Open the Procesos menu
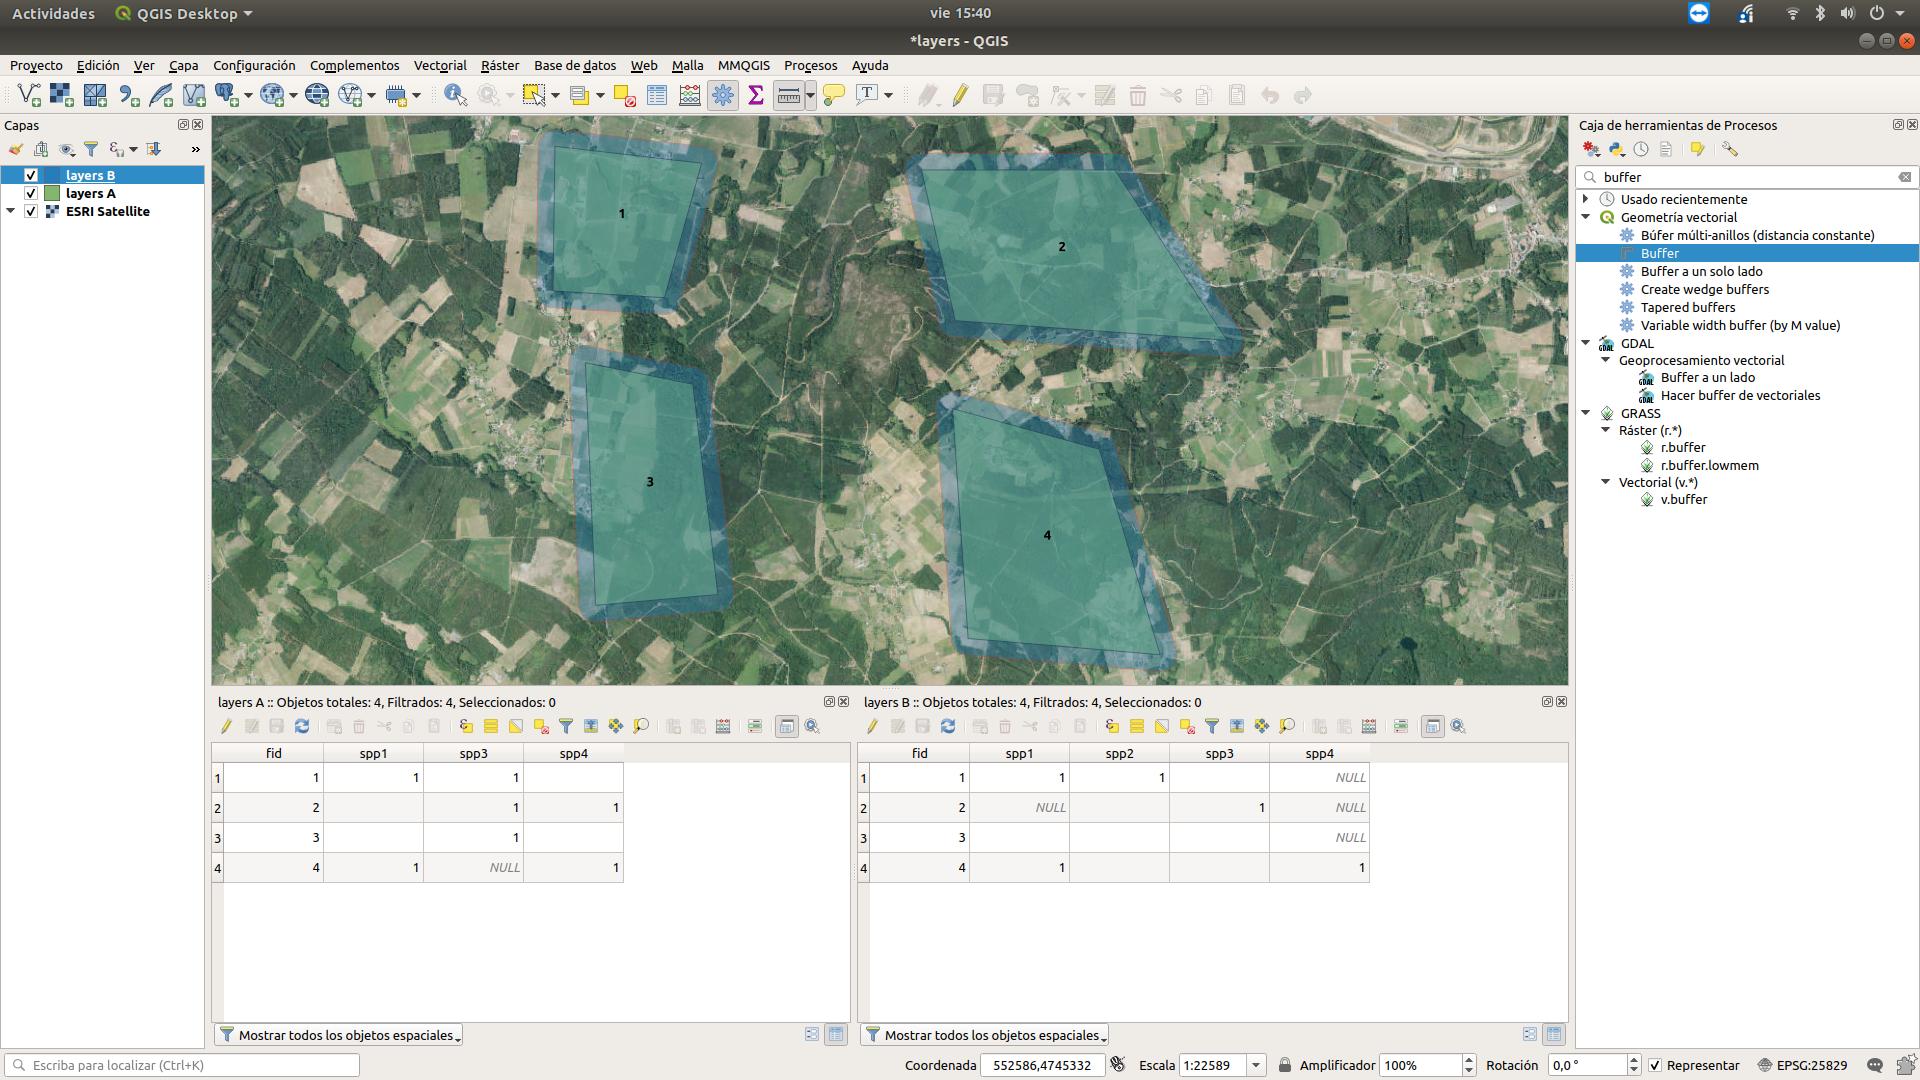This screenshot has width=1920, height=1080. coord(810,65)
